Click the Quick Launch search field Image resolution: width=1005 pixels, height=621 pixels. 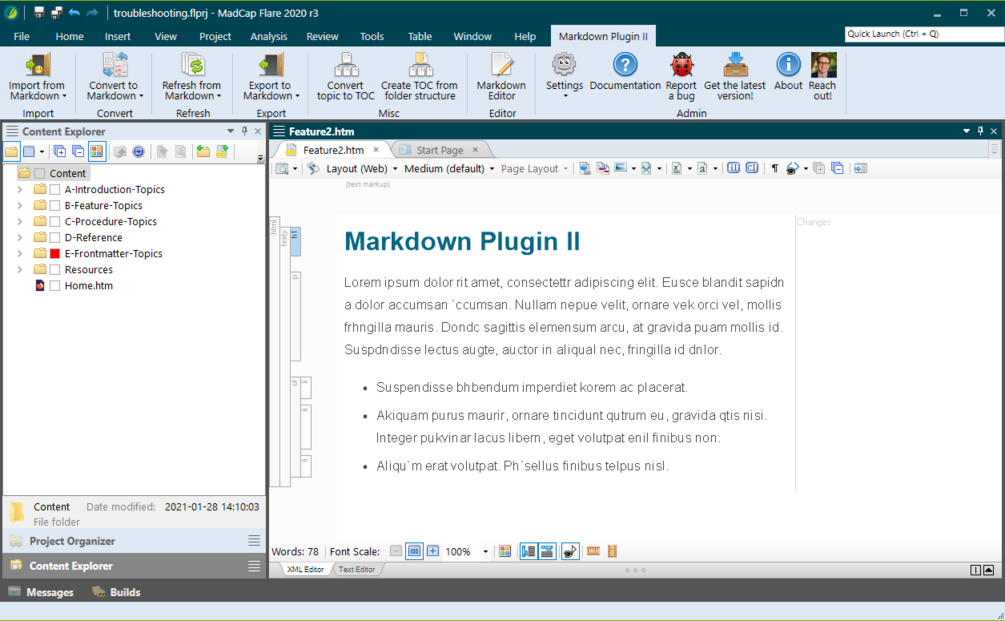(x=924, y=34)
